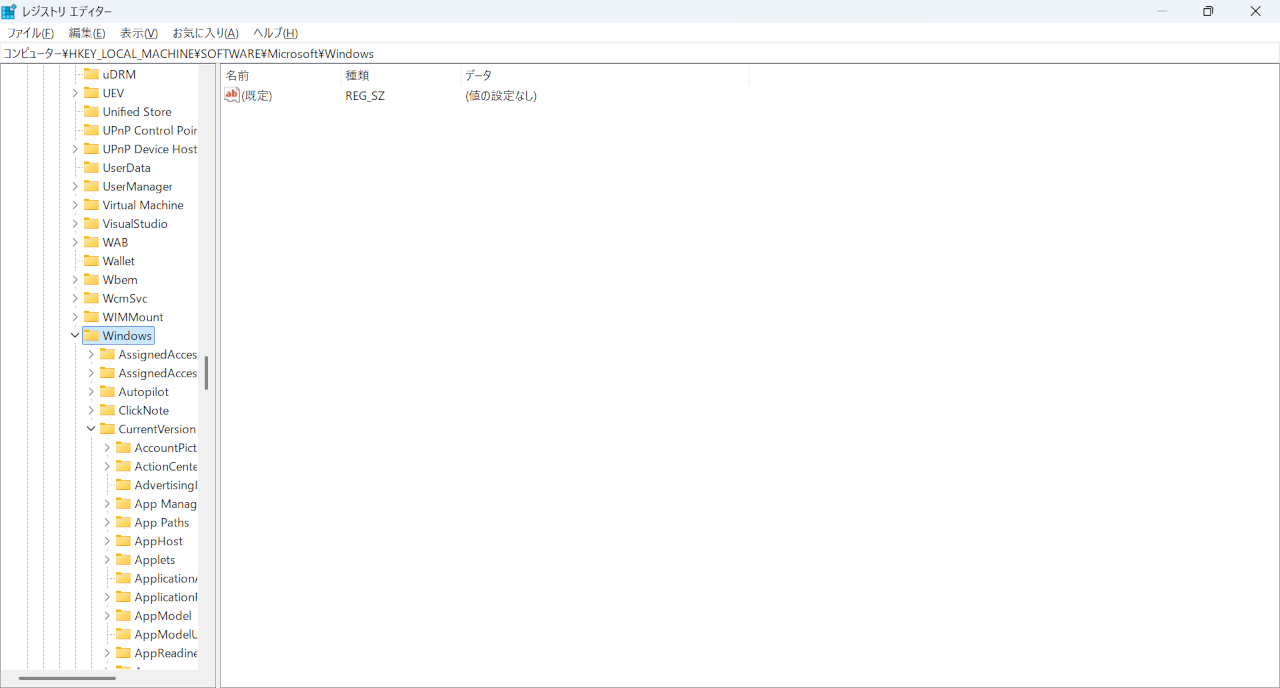Viewport: 1280px width, 688px height.
Task: Click the ClickNote folder icon
Action: coord(107,410)
